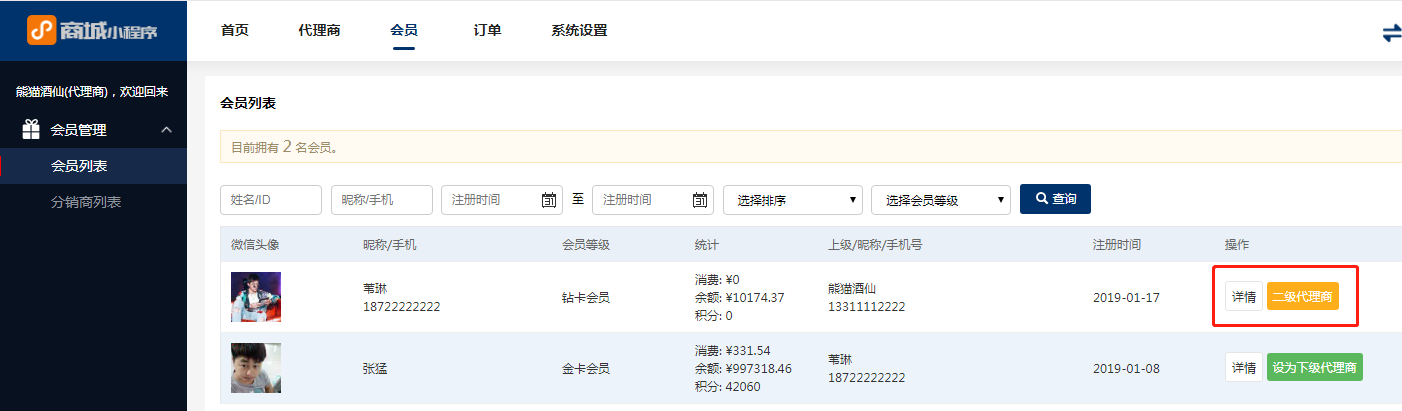Click the gift icon beside 会员管理
Image resolution: width=1402 pixels, height=411 pixels.
tap(31, 129)
